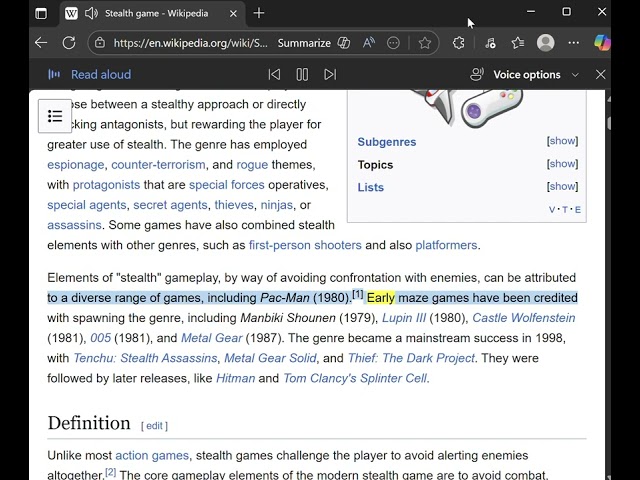Viewport: 640px width, 480px height.
Task: Open the user profile avatar
Action: 545,43
